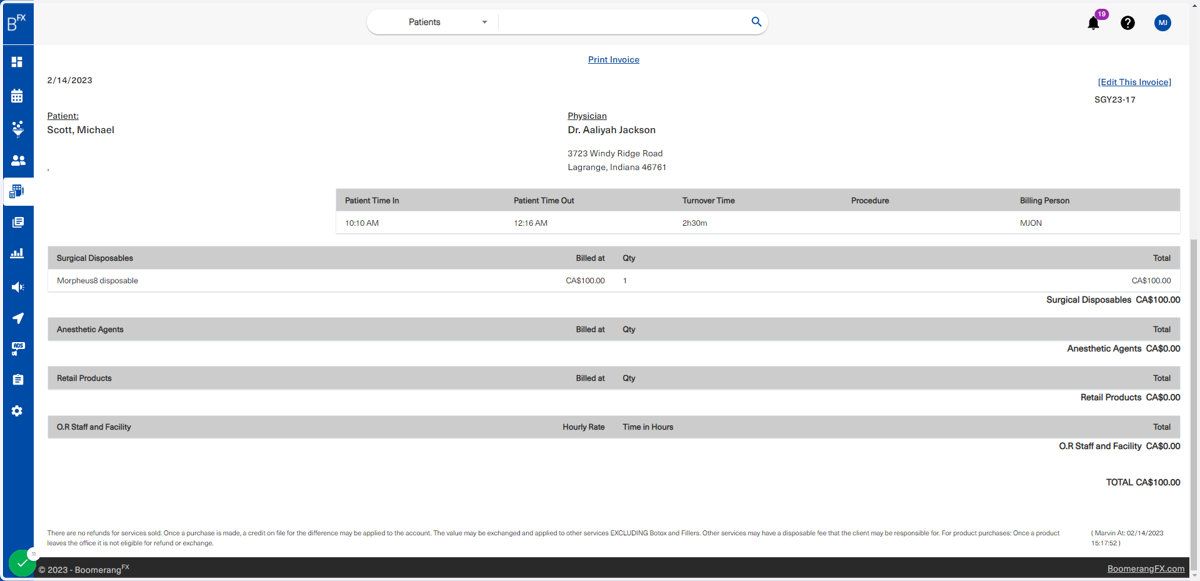
Task: Click invoice number SGY23-17
Action: [1115, 100]
